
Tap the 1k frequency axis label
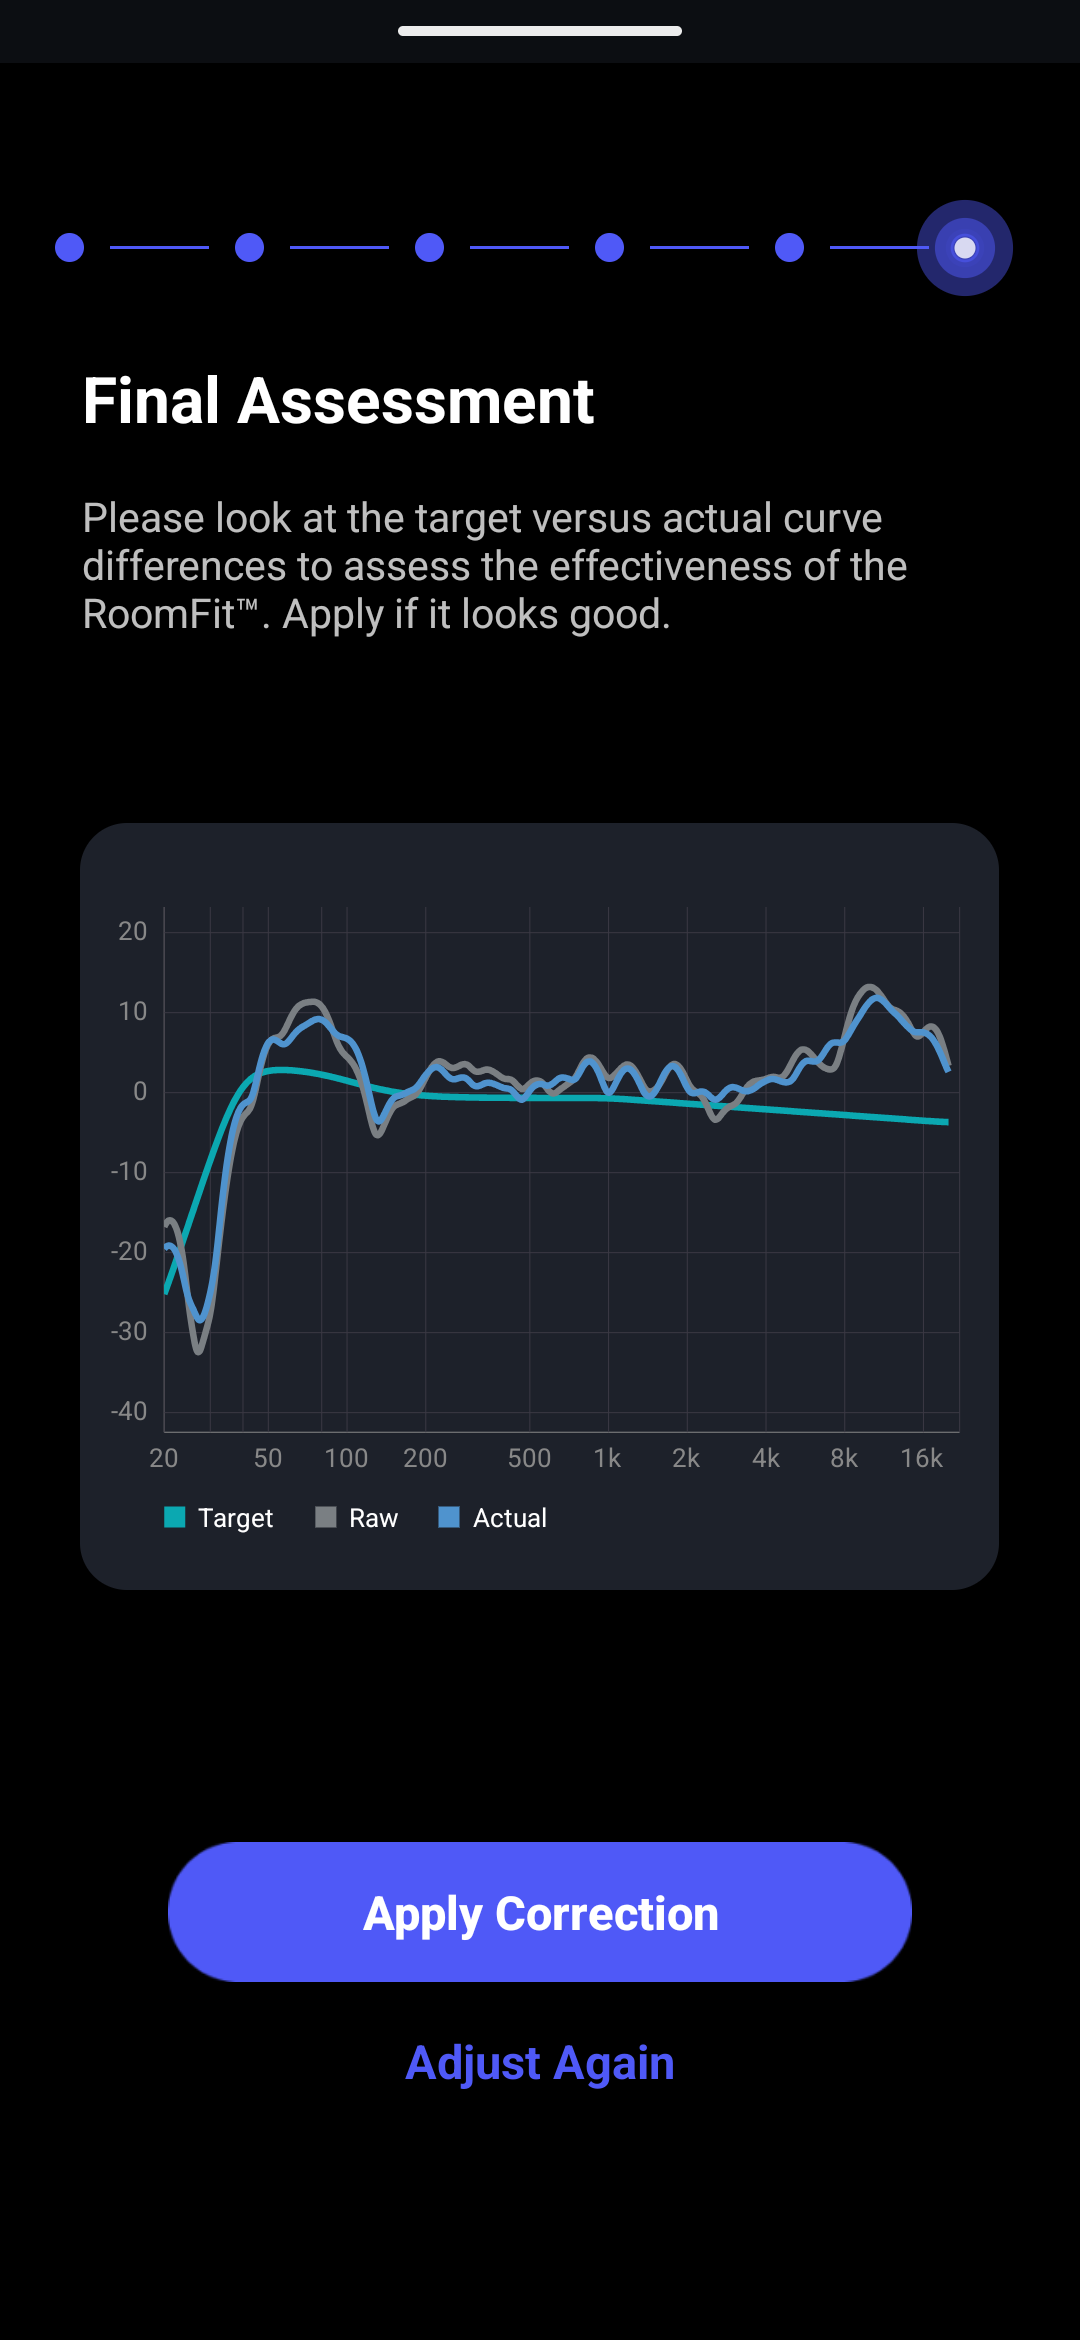607,1458
